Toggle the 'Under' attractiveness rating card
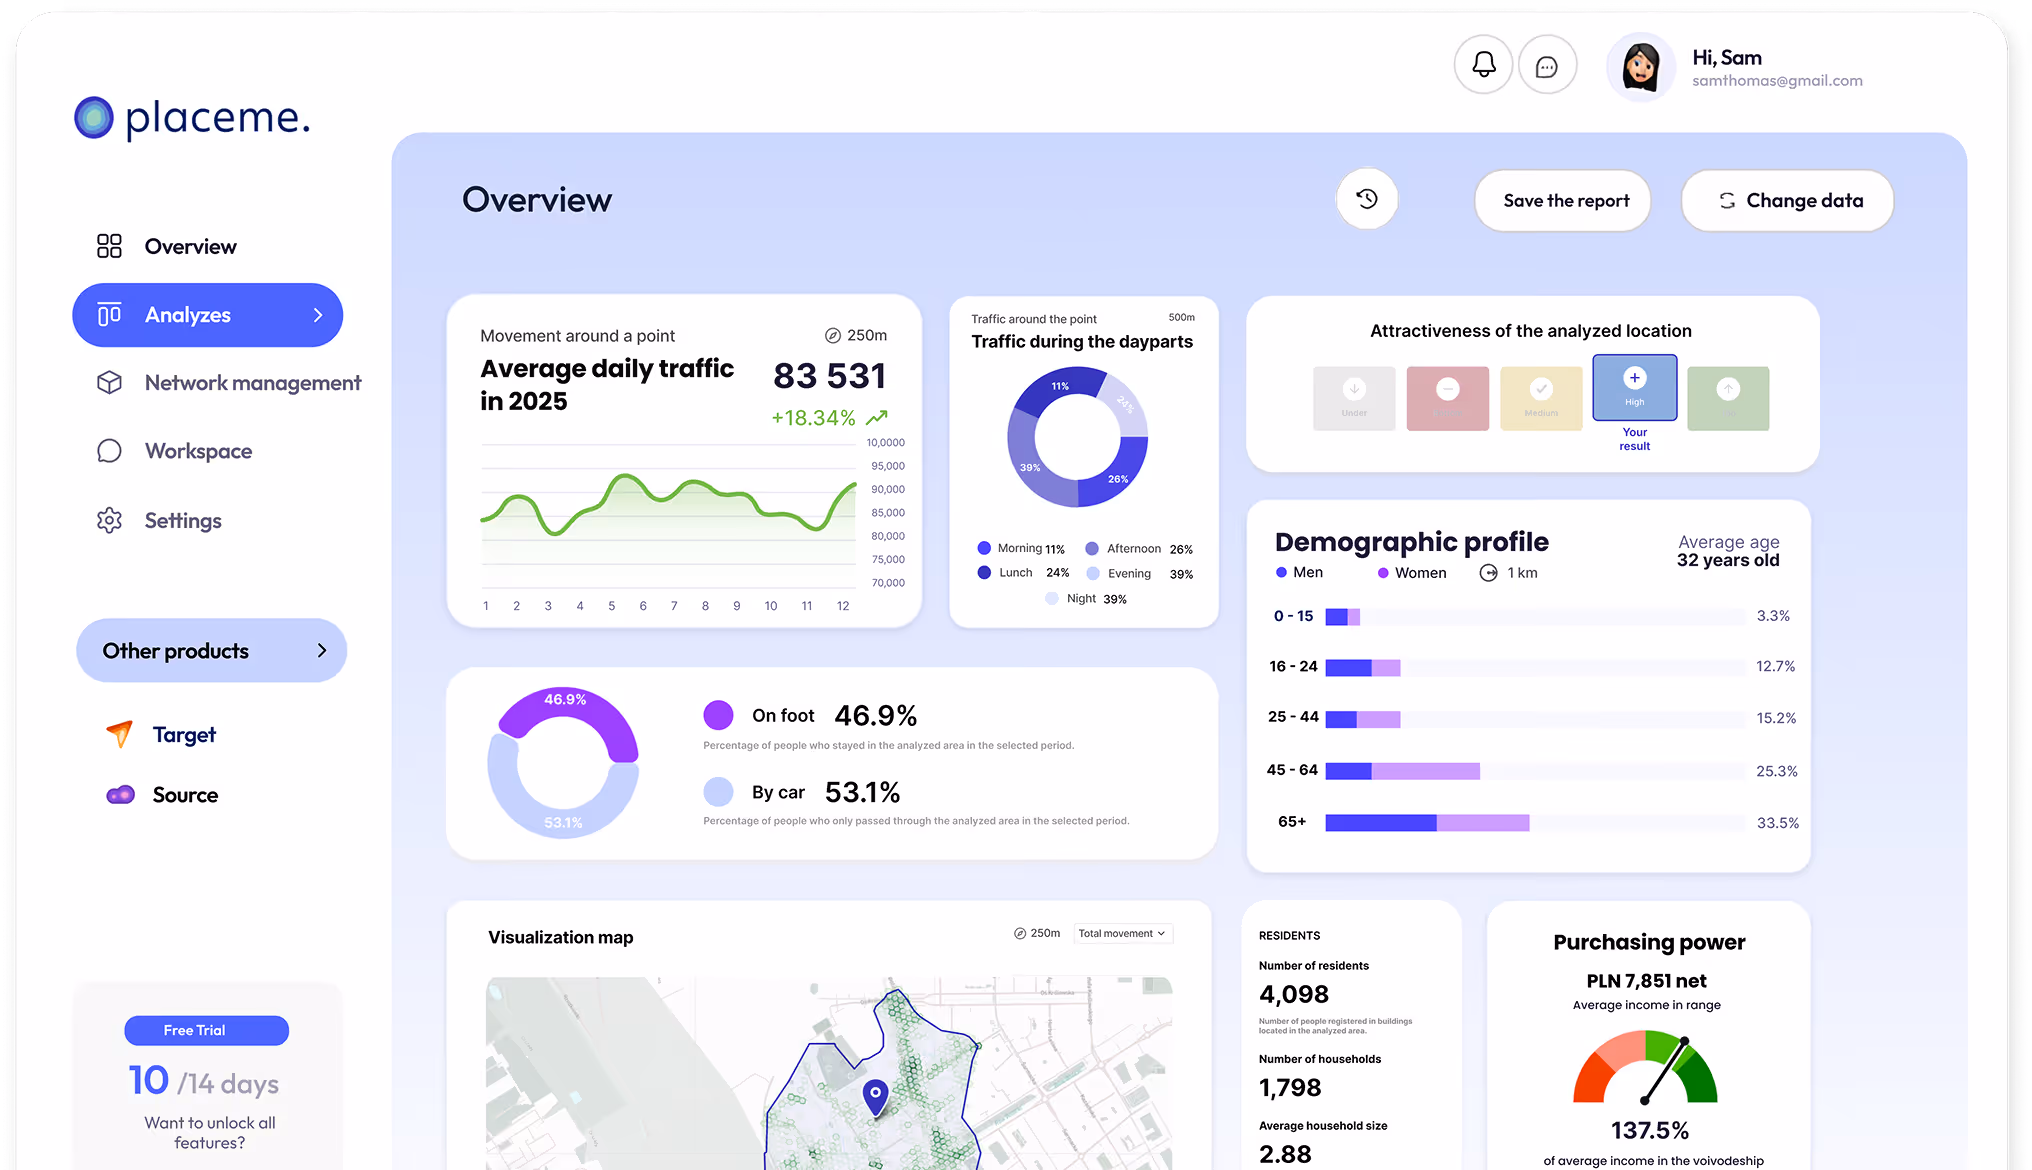 pos(1354,397)
